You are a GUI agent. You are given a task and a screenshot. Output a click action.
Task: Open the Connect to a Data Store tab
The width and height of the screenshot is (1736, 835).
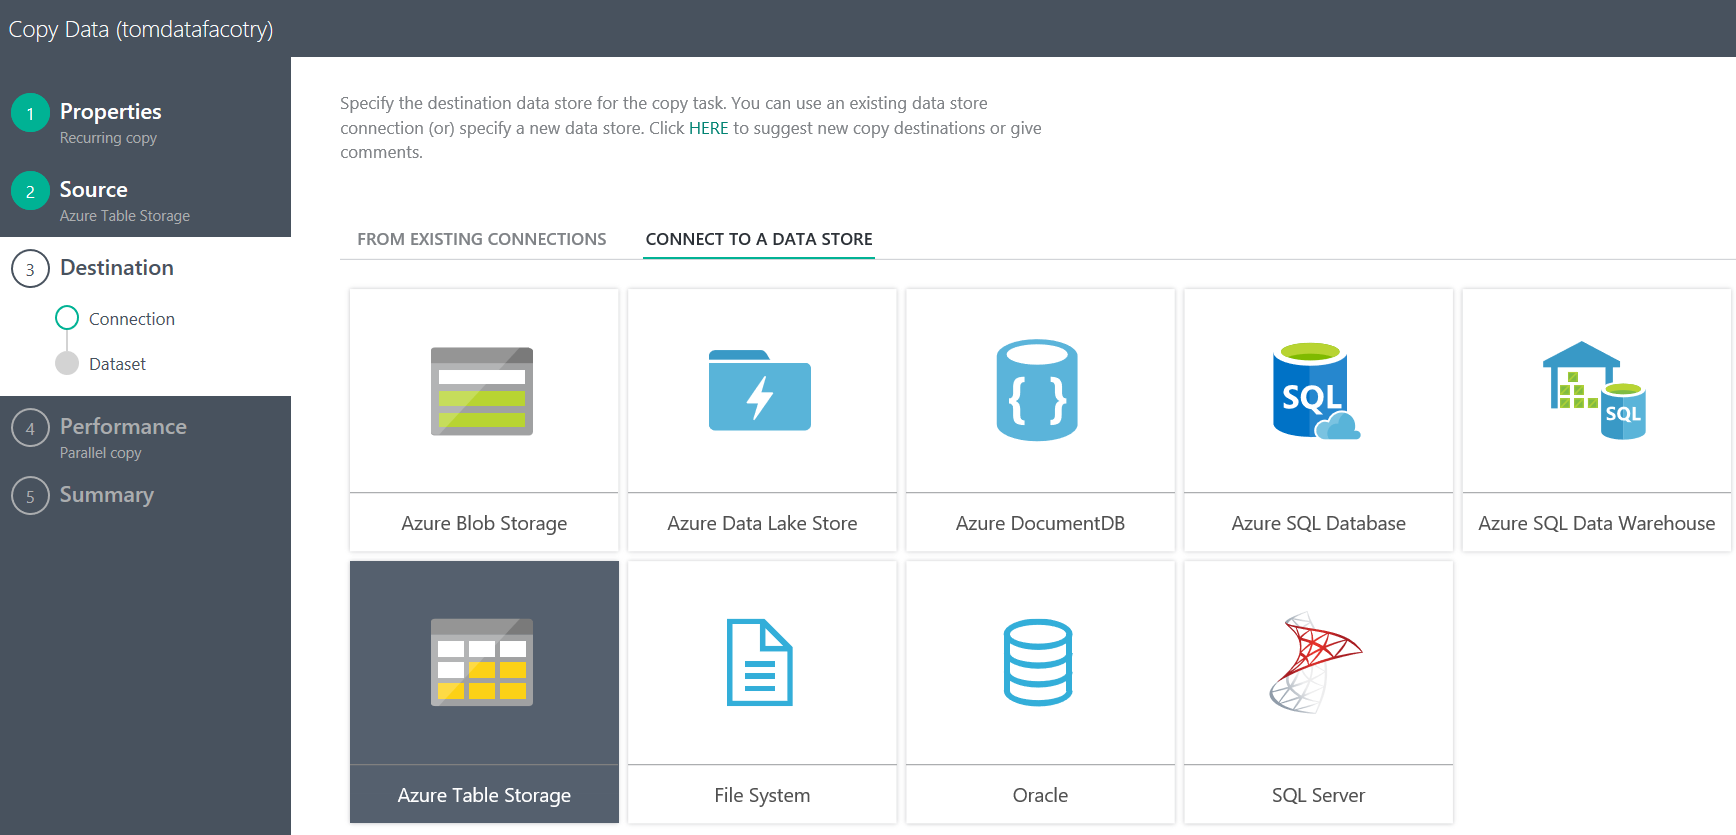pyautogui.click(x=759, y=239)
